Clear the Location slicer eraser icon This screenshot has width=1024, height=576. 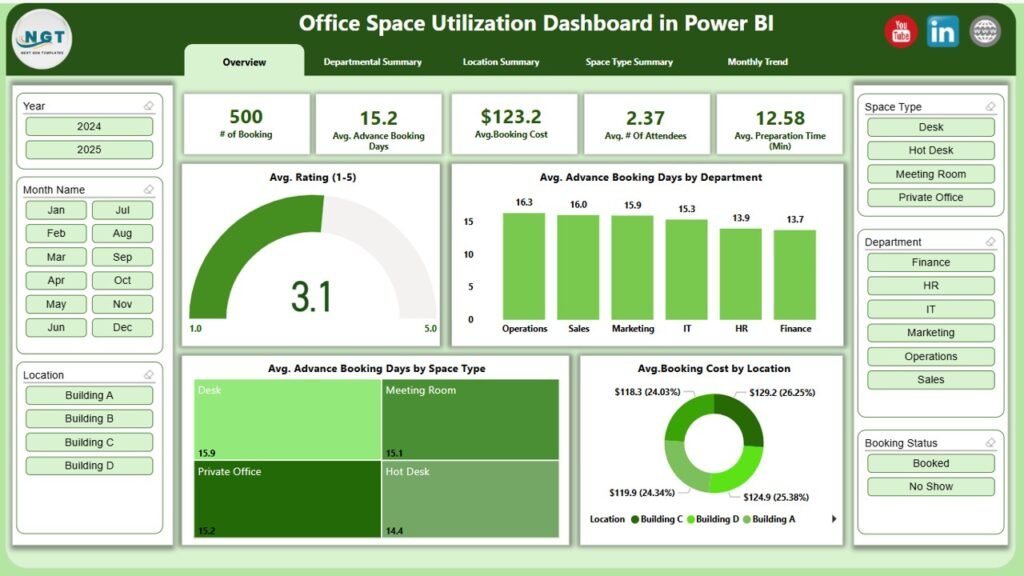click(x=149, y=374)
